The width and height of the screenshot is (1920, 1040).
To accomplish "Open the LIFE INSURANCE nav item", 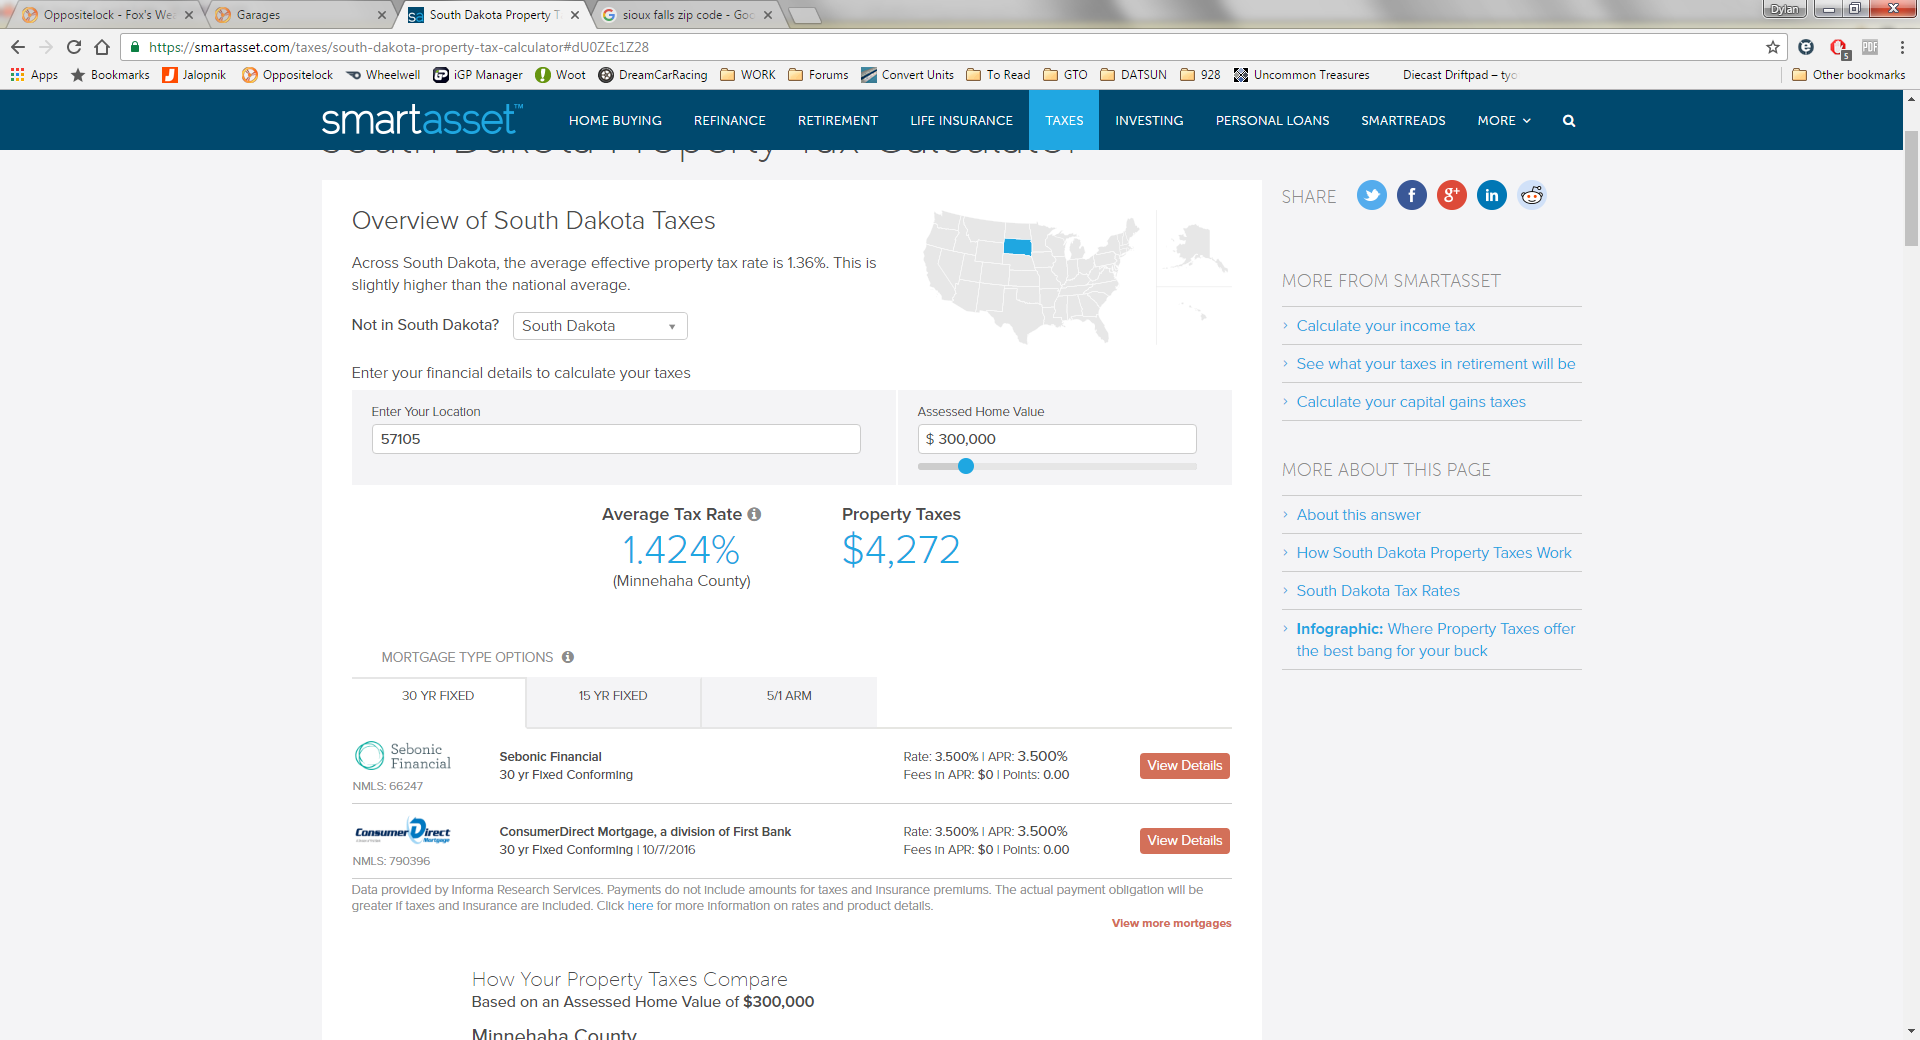I will pos(961,121).
